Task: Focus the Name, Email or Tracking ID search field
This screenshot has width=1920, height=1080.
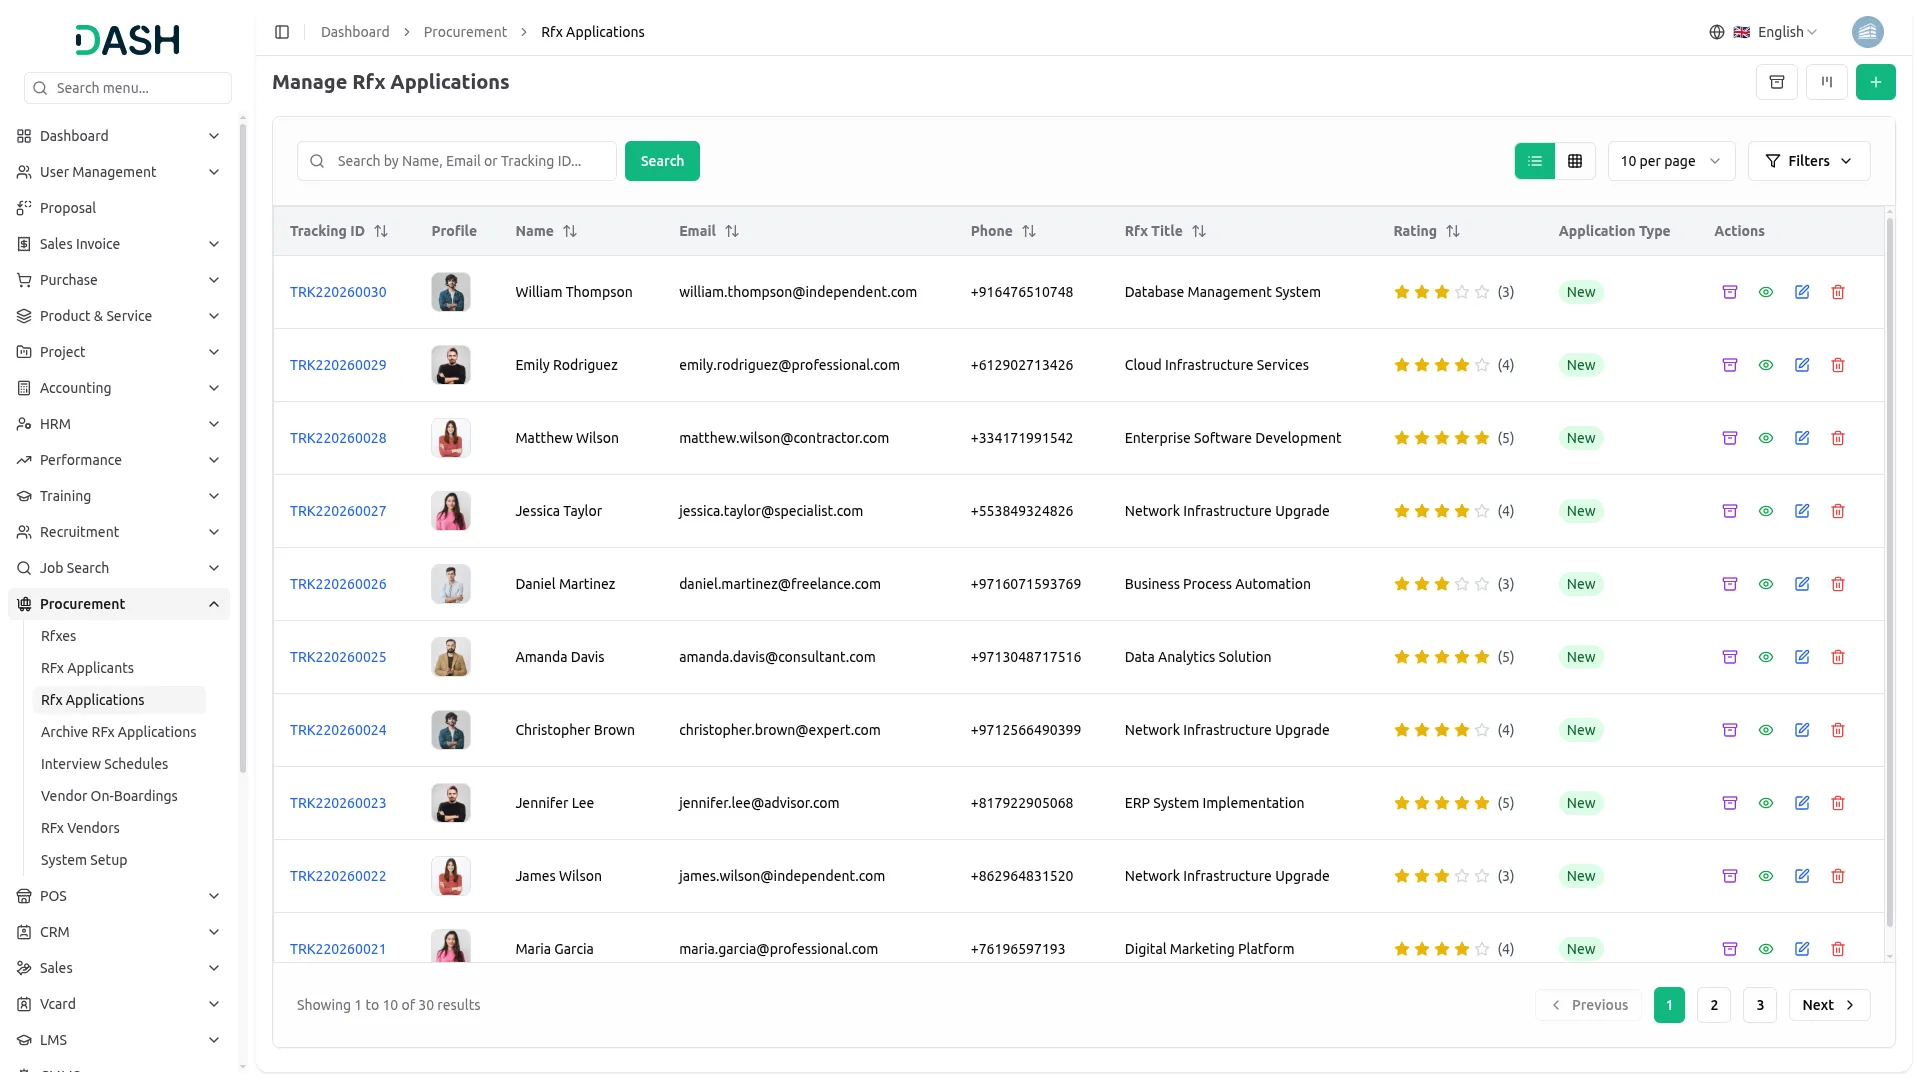Action: point(457,161)
